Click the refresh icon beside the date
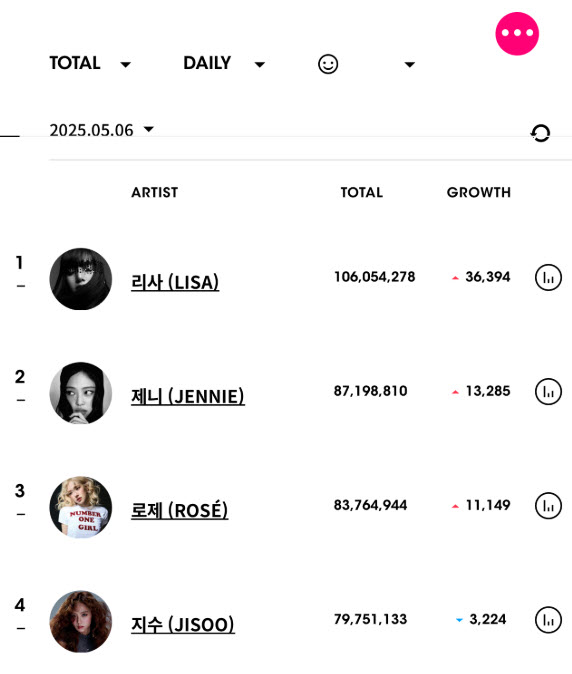 [540, 133]
